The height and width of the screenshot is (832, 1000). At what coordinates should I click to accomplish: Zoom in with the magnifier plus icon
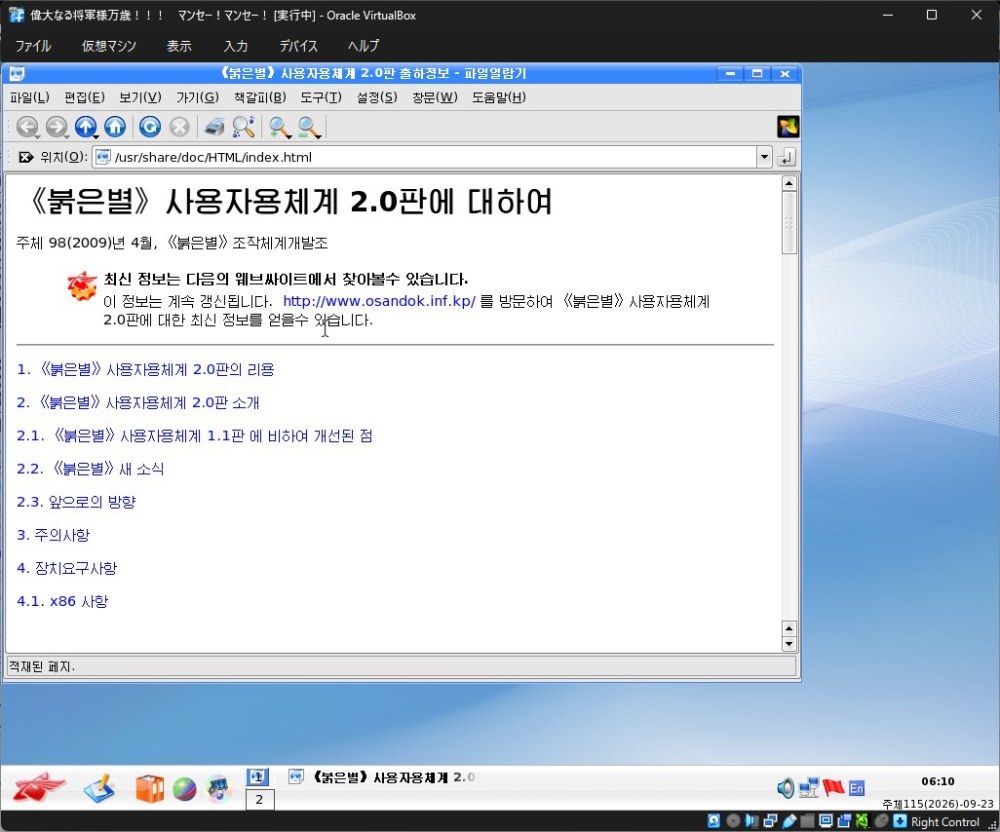pos(278,127)
